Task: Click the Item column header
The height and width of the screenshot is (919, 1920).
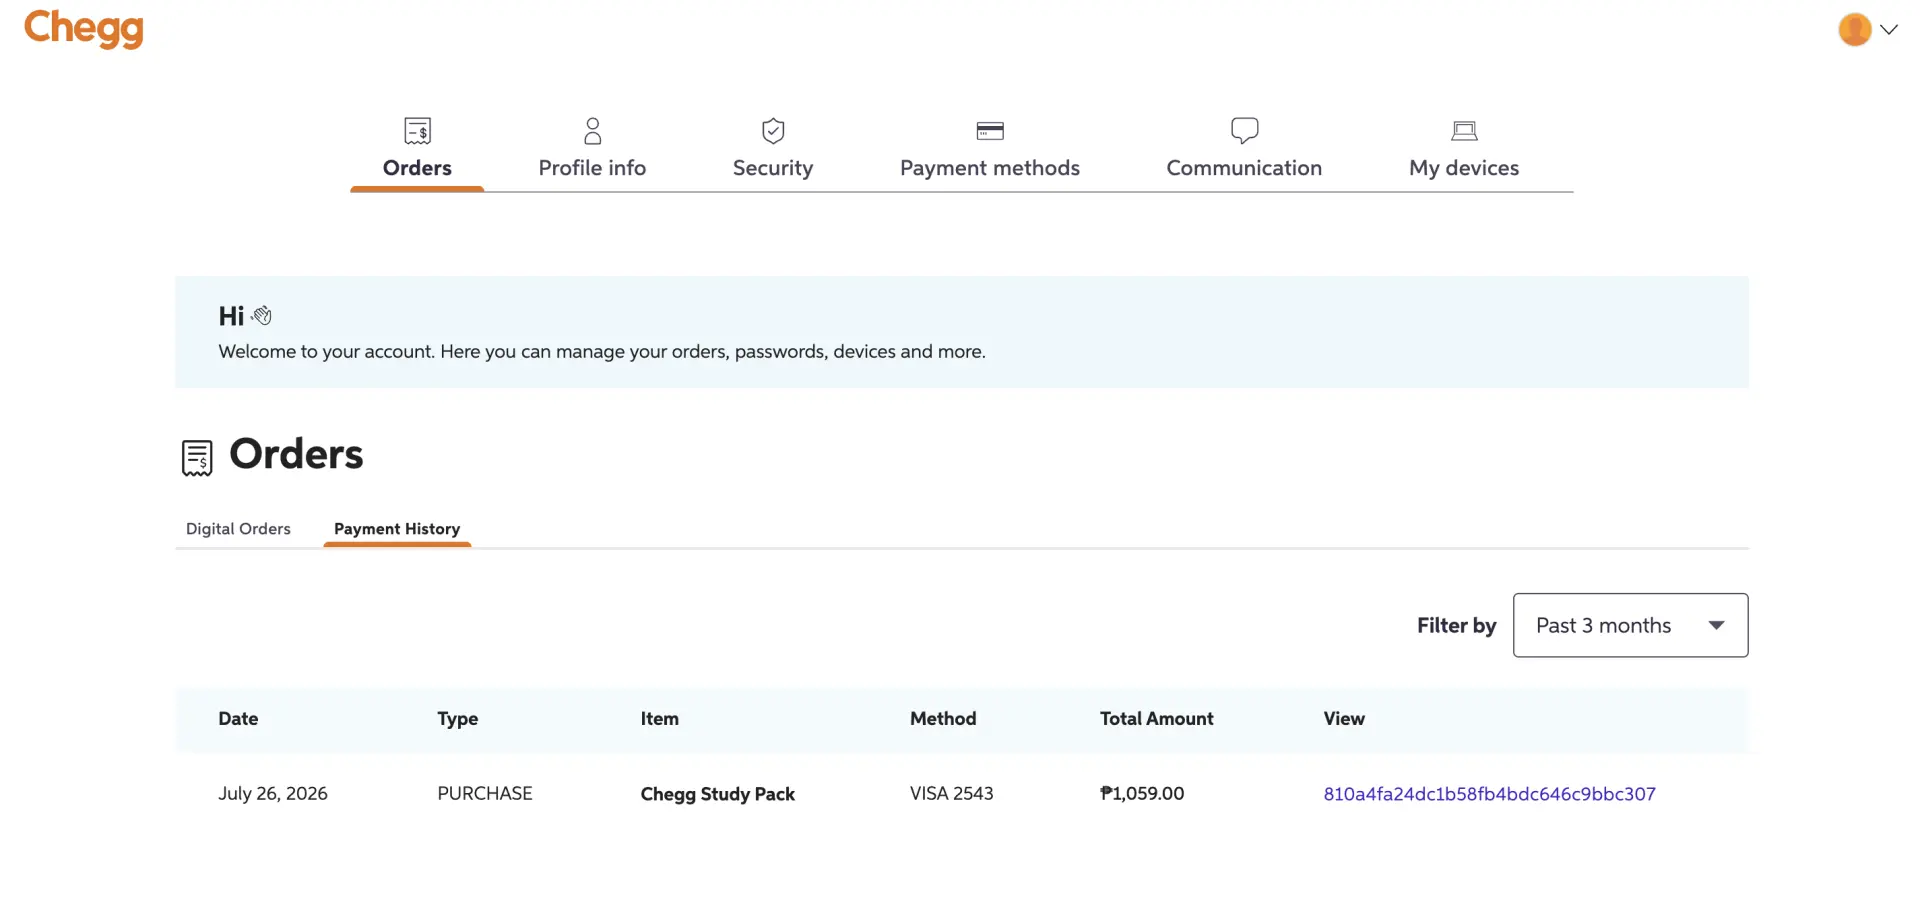Action: (x=660, y=719)
